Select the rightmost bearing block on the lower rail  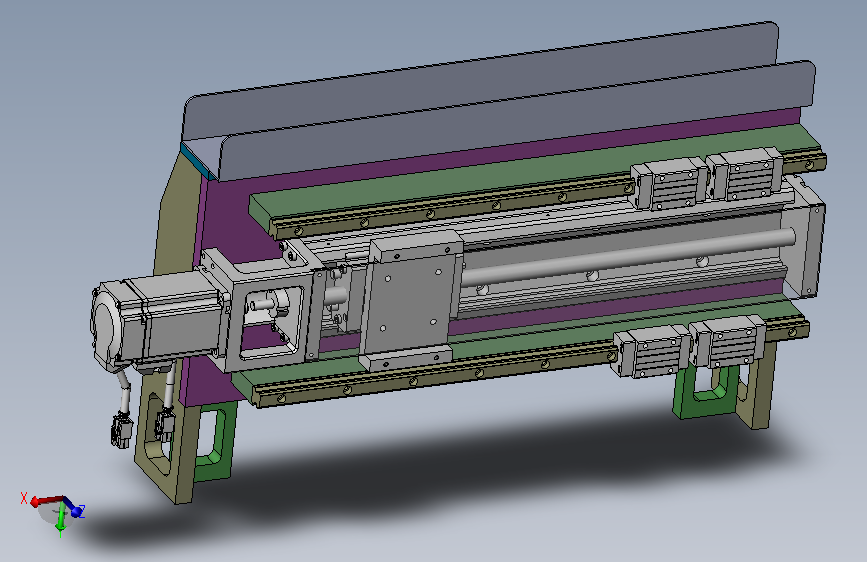728,340
